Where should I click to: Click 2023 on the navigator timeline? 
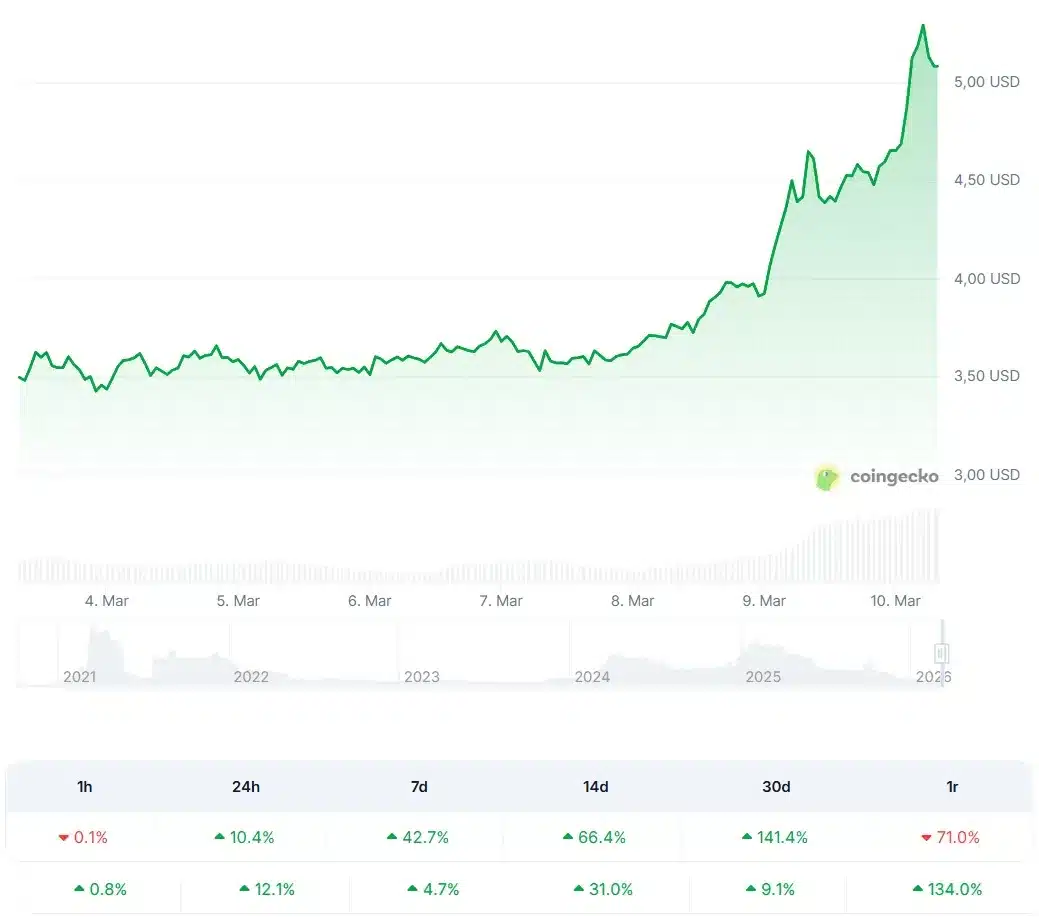click(422, 677)
